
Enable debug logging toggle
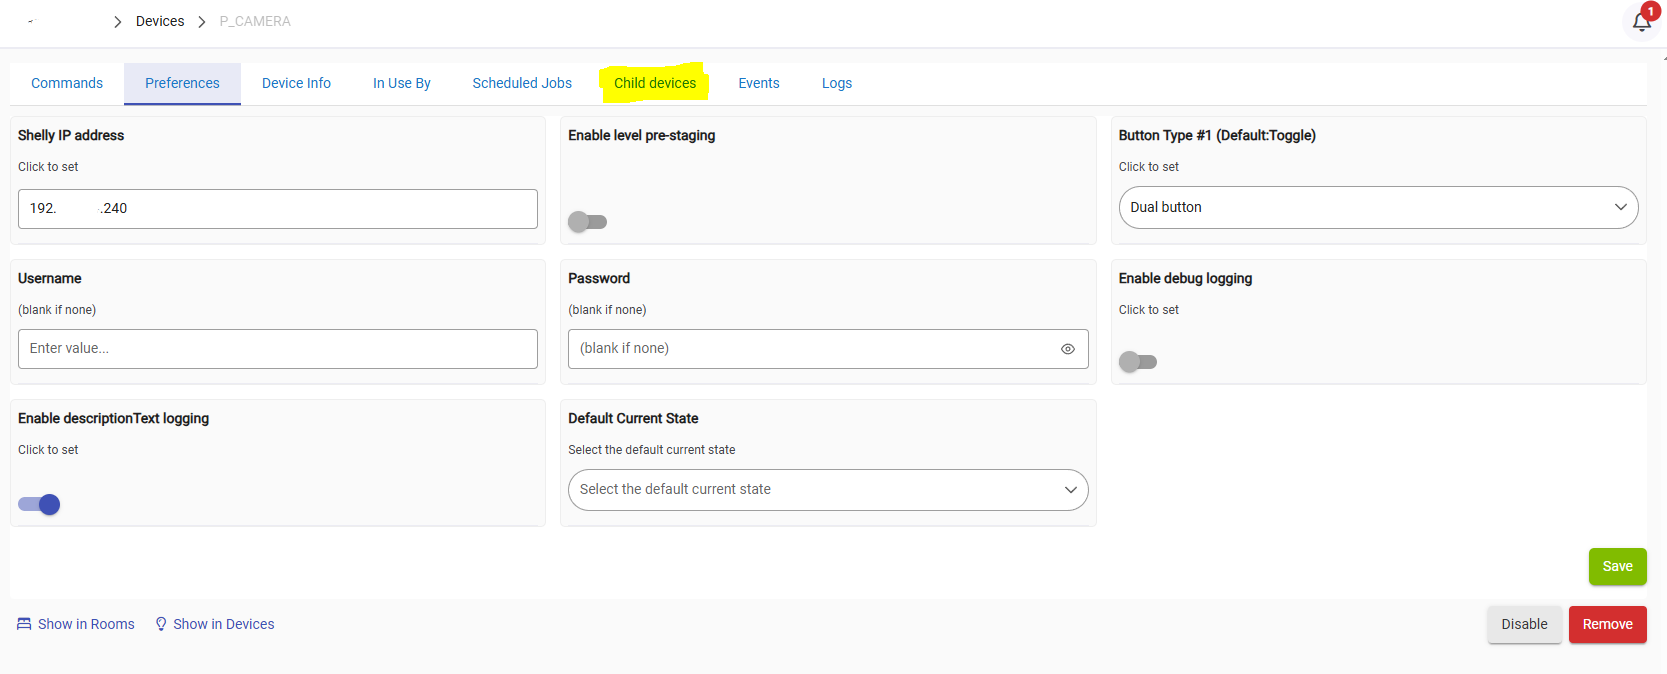(1137, 362)
